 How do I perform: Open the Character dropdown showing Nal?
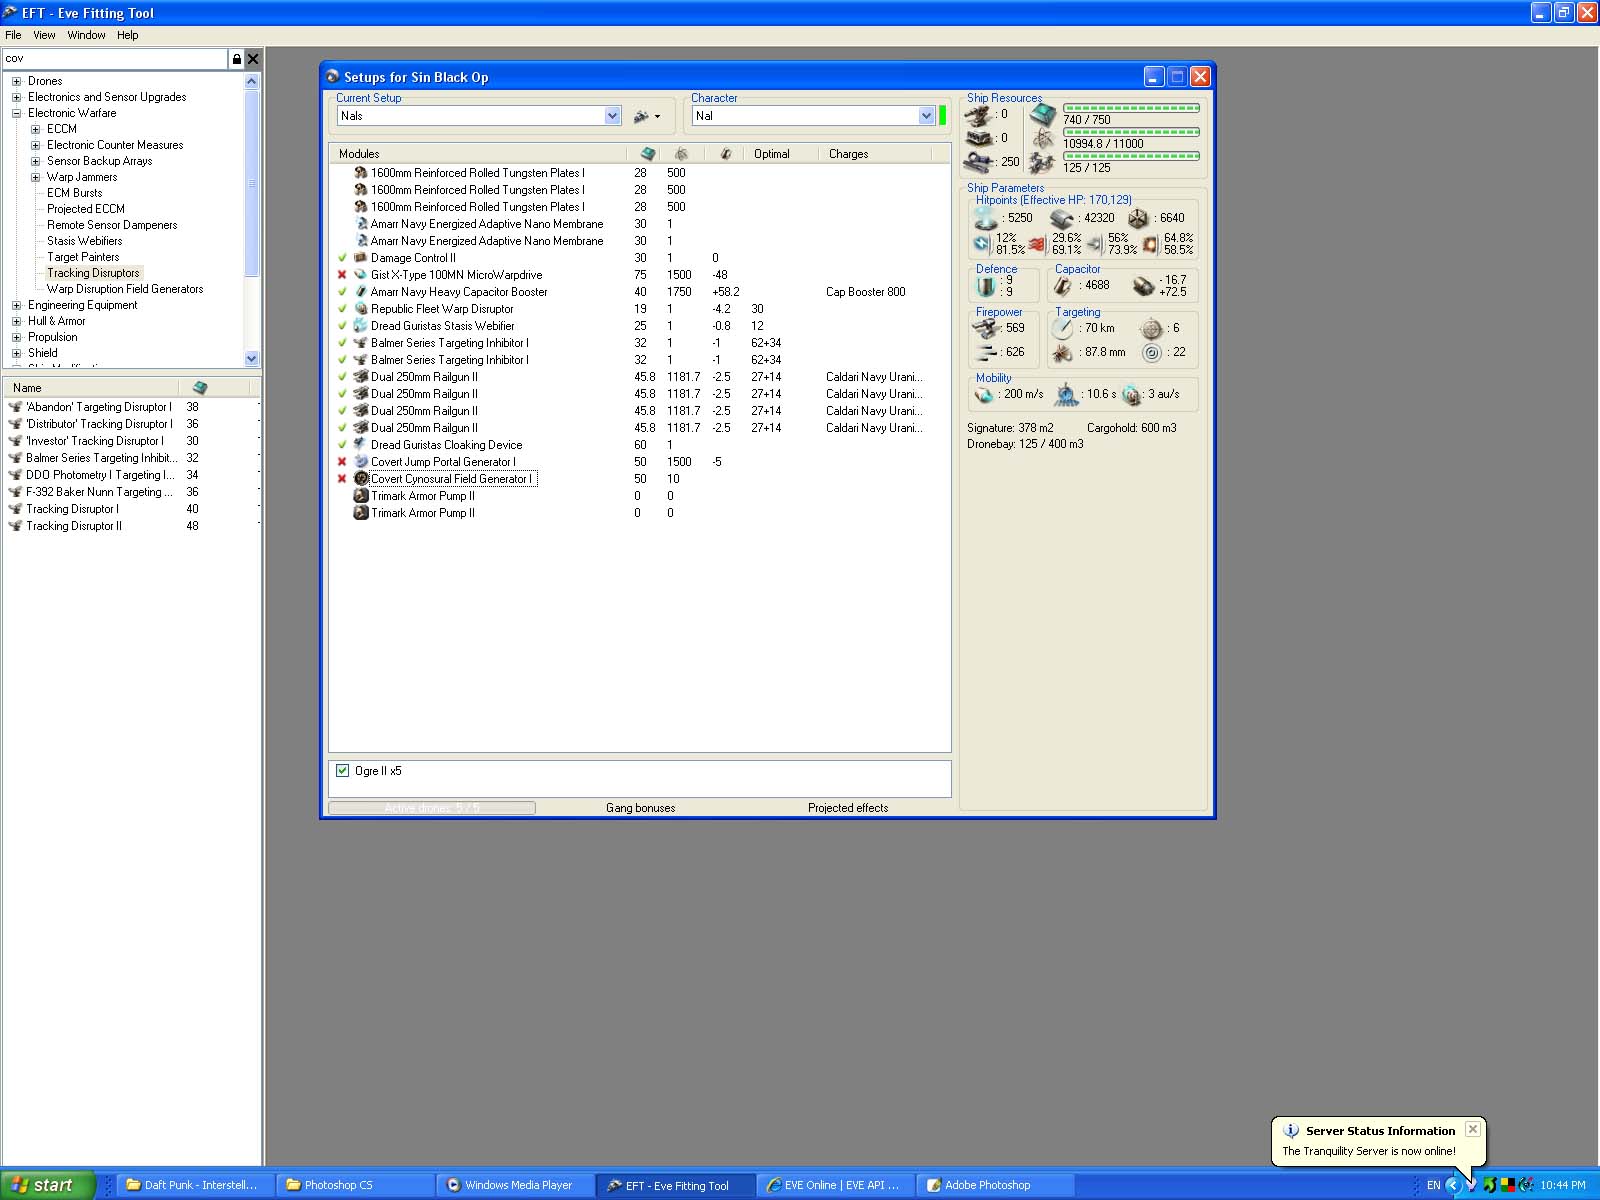(926, 116)
